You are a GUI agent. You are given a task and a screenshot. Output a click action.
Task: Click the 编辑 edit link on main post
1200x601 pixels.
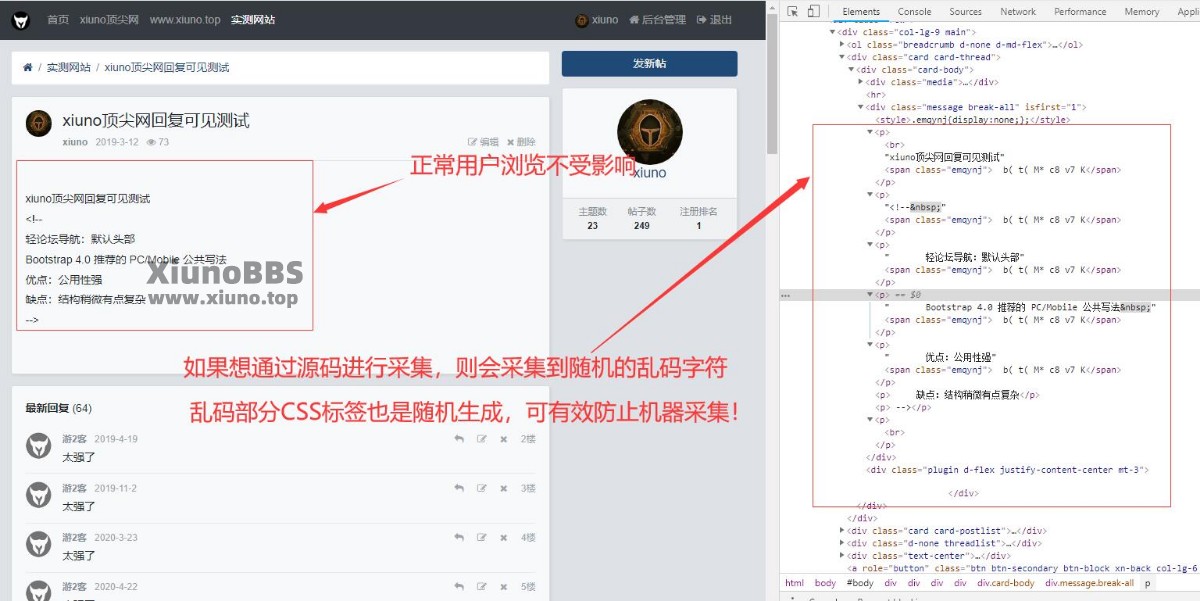pos(483,142)
